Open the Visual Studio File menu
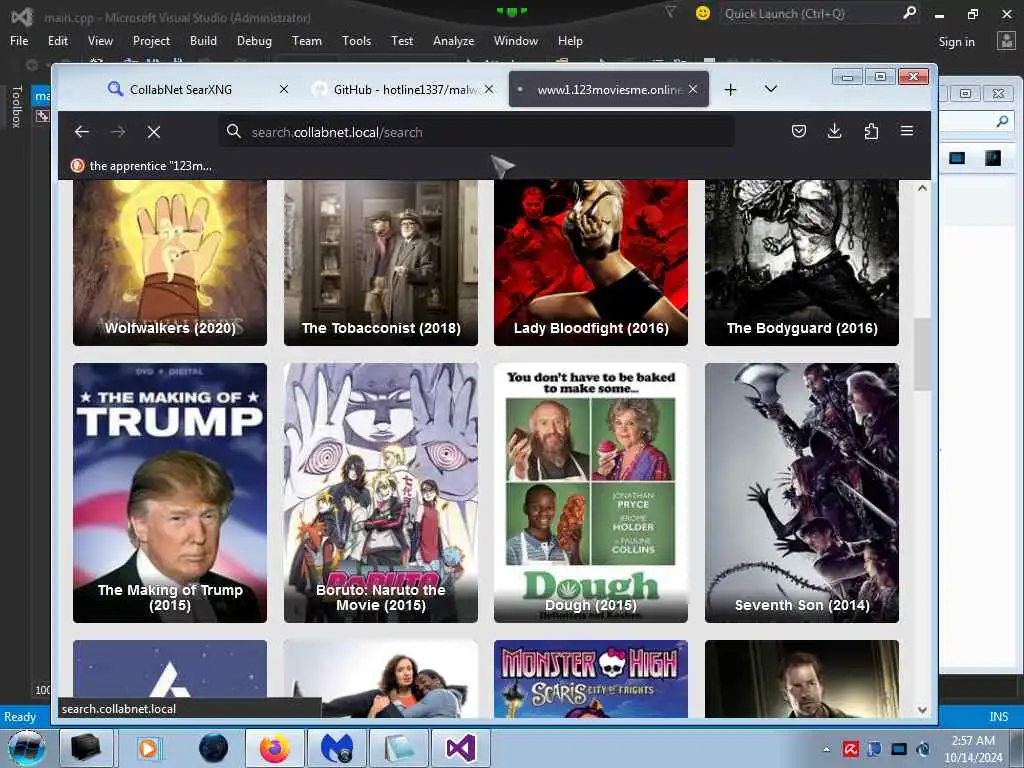The width and height of the screenshot is (1024, 768). pyautogui.click(x=20, y=40)
